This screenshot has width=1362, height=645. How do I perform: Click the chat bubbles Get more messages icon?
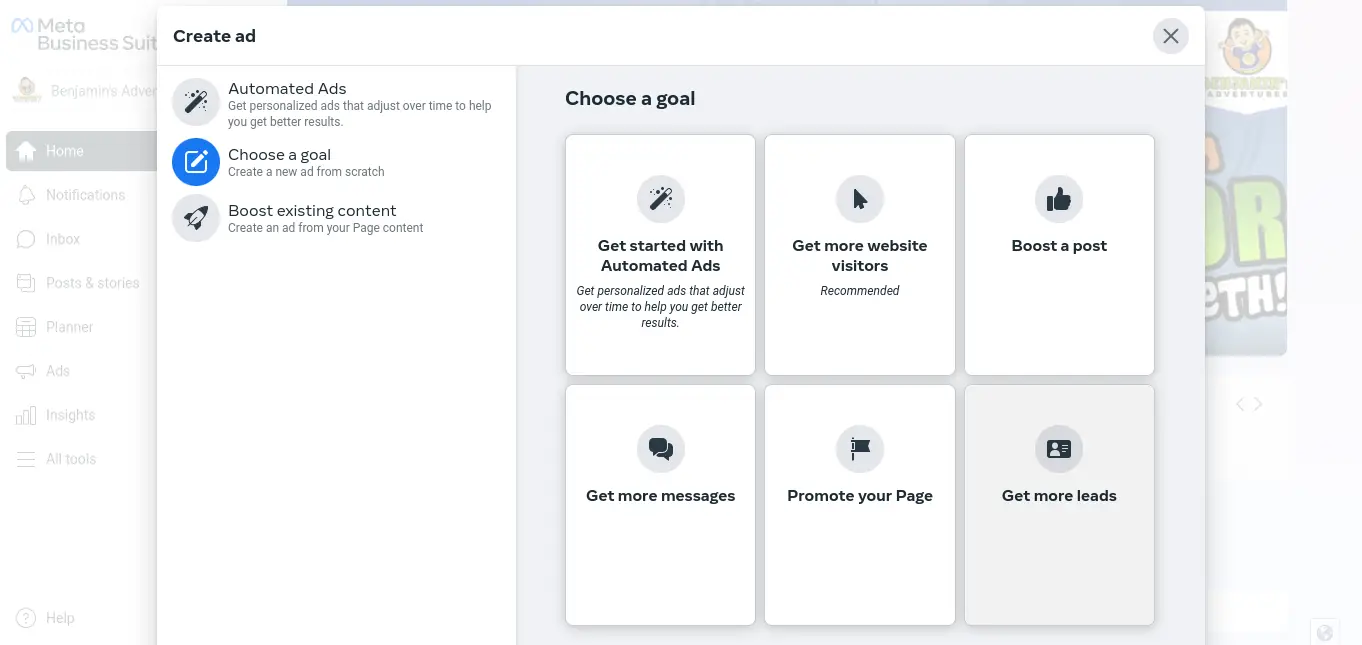[x=660, y=449]
